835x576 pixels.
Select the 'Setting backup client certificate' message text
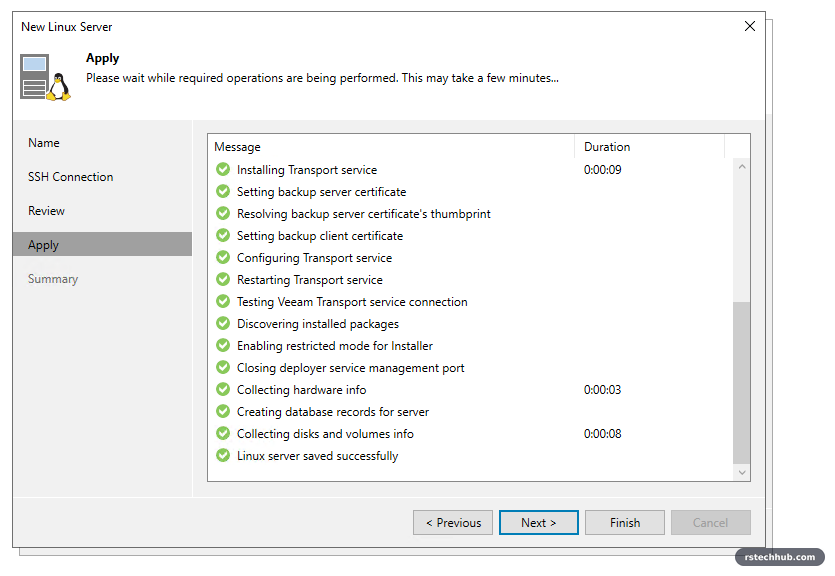(x=320, y=236)
